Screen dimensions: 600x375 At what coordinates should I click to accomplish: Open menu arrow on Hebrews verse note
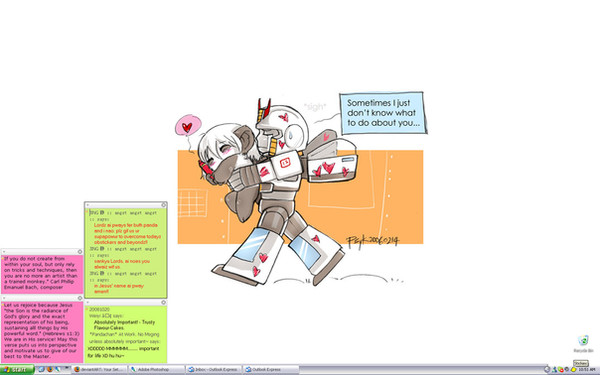click(x=3, y=298)
